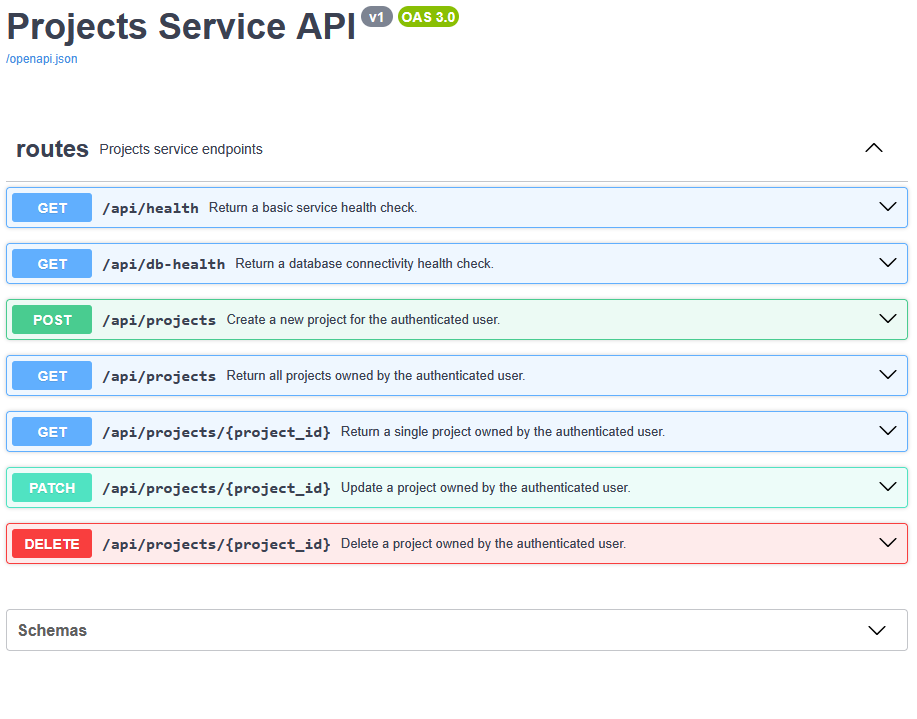Collapse the routes section chevron

[874, 148]
